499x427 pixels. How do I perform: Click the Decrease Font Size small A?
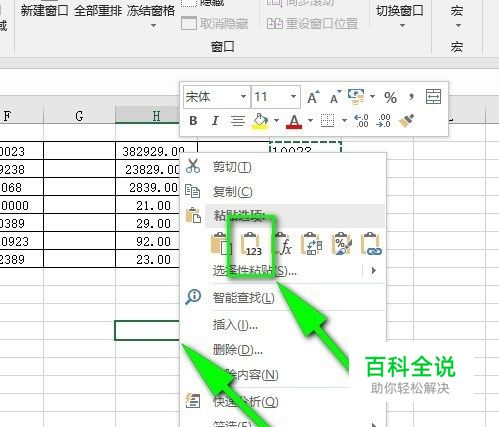coord(335,97)
